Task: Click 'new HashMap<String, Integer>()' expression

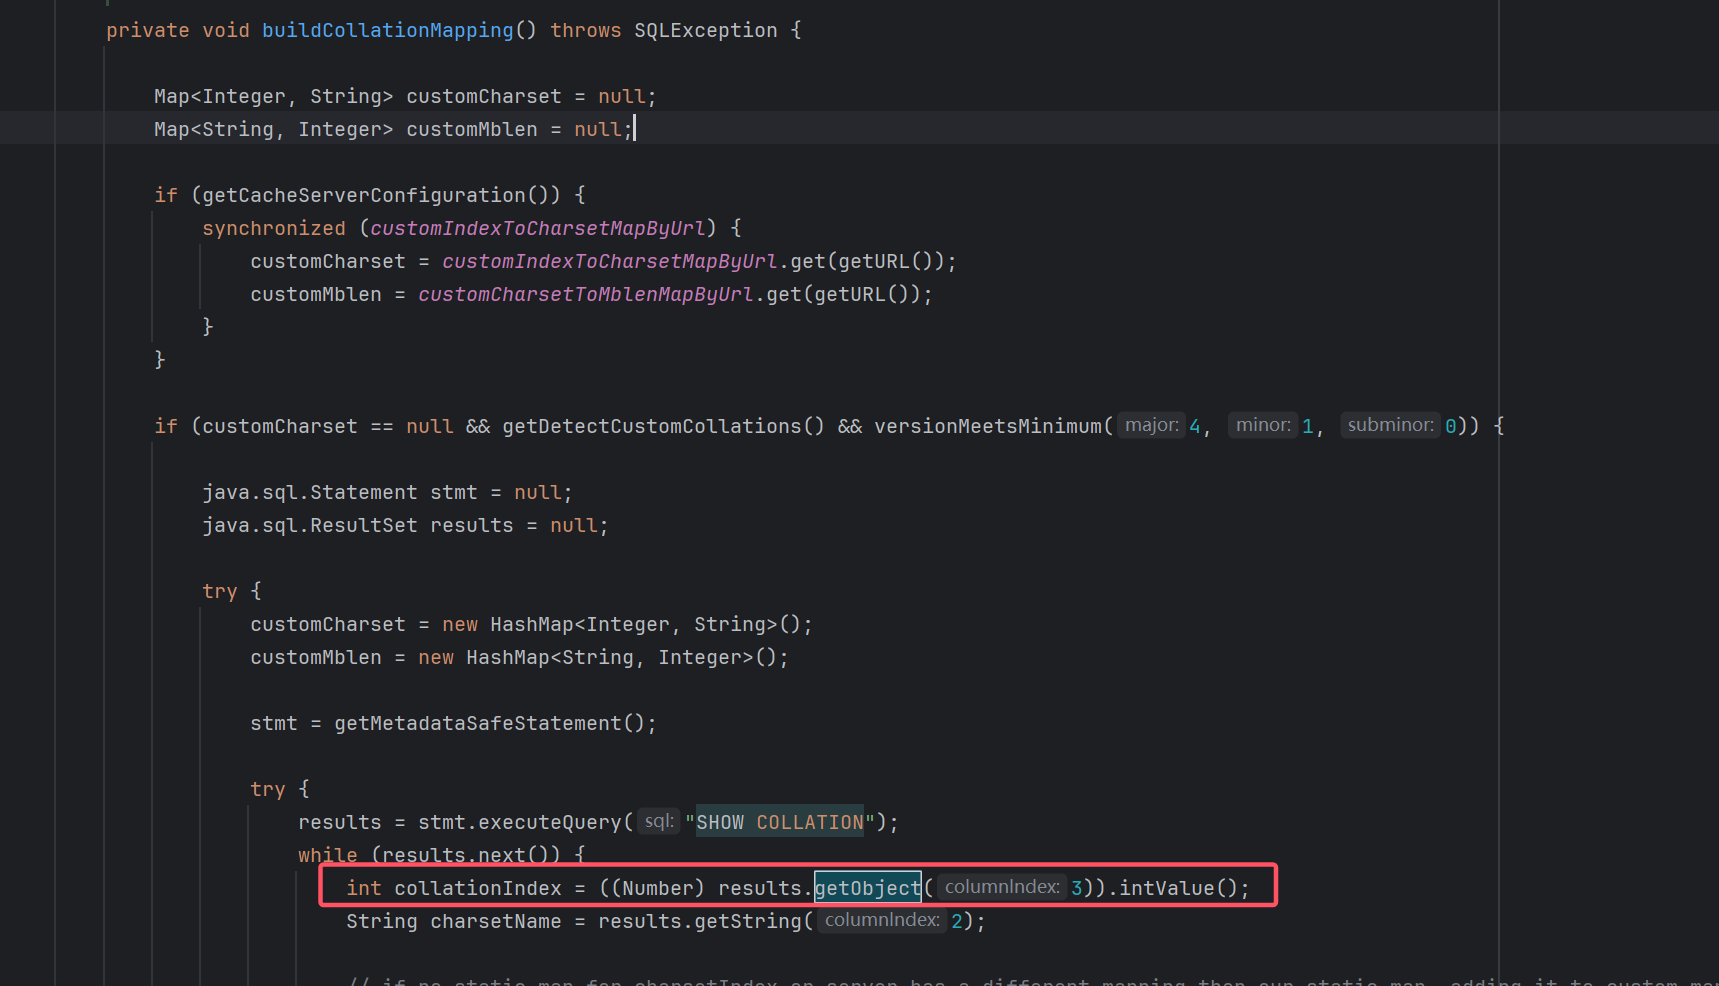Action: point(597,657)
